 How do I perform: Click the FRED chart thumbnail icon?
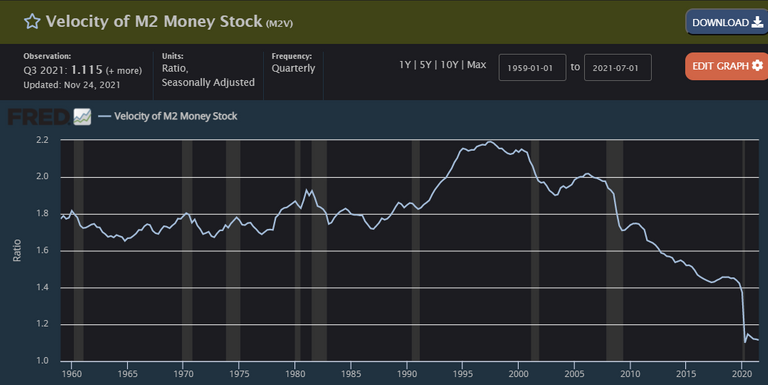pos(82,117)
